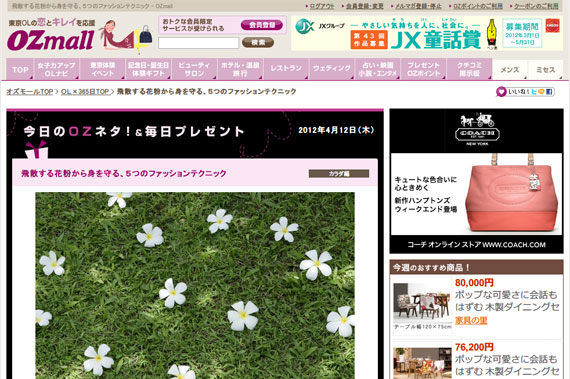Switch to the ミセス tab
This screenshot has width=570, height=379.
tap(545, 70)
